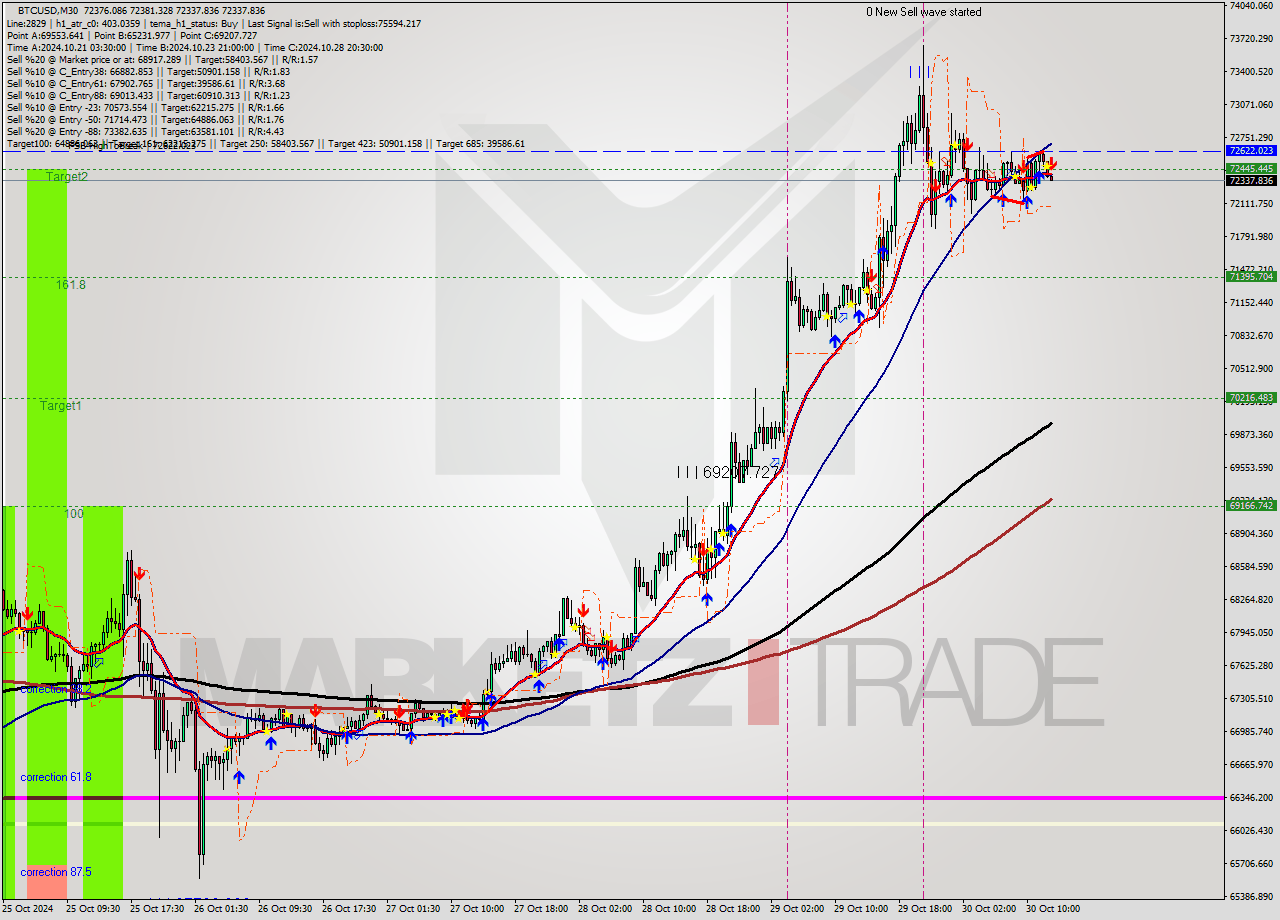Screen dimensions: 1280x920
Task: Click the 'Sell %10 @ C_Entry88' line
Action: (148, 96)
